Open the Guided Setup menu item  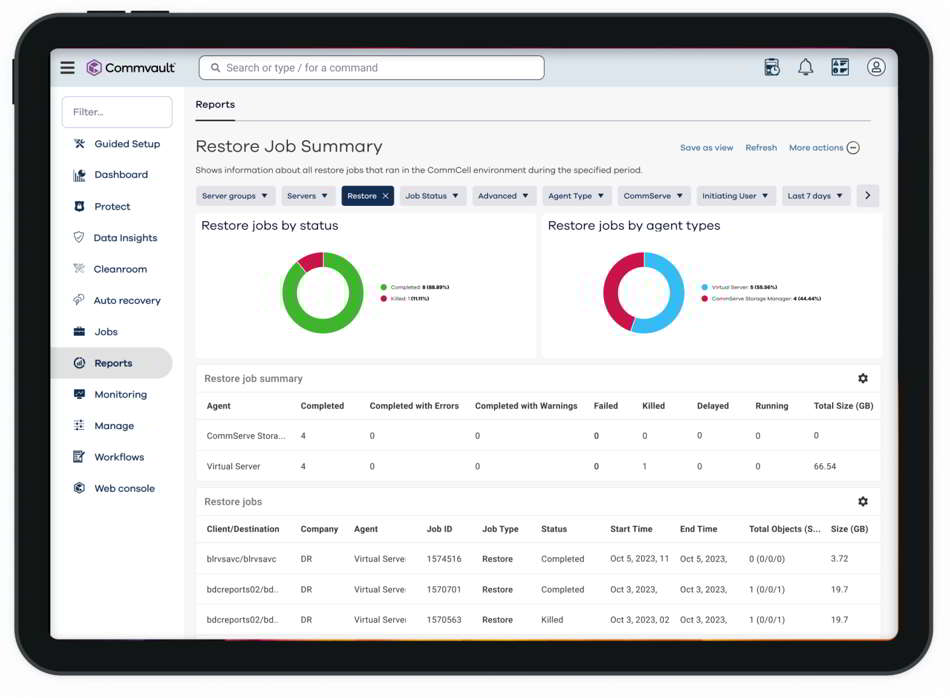[127, 144]
